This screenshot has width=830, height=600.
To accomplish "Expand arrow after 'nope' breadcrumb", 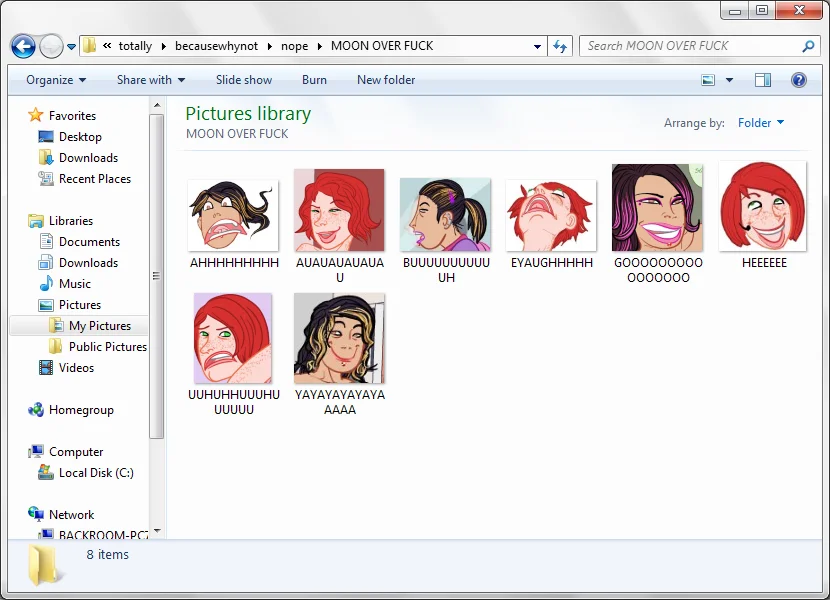I will [319, 46].
